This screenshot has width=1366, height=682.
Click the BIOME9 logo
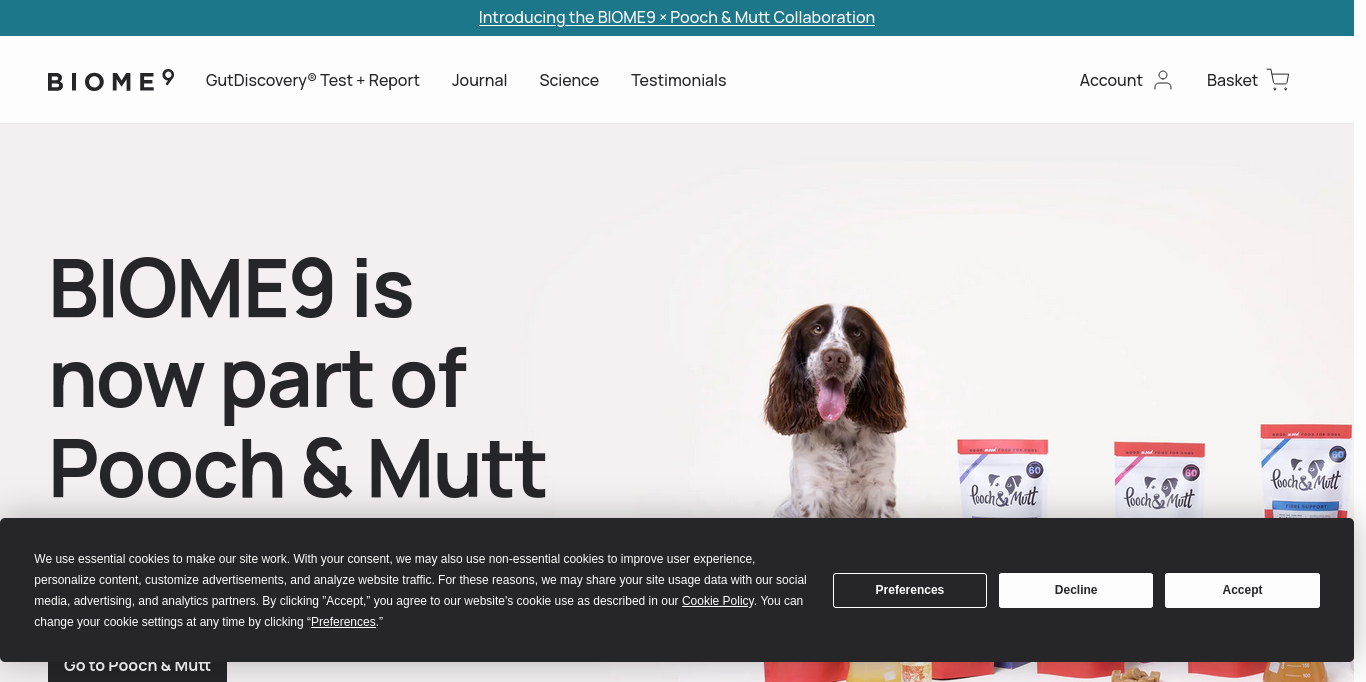click(x=111, y=80)
